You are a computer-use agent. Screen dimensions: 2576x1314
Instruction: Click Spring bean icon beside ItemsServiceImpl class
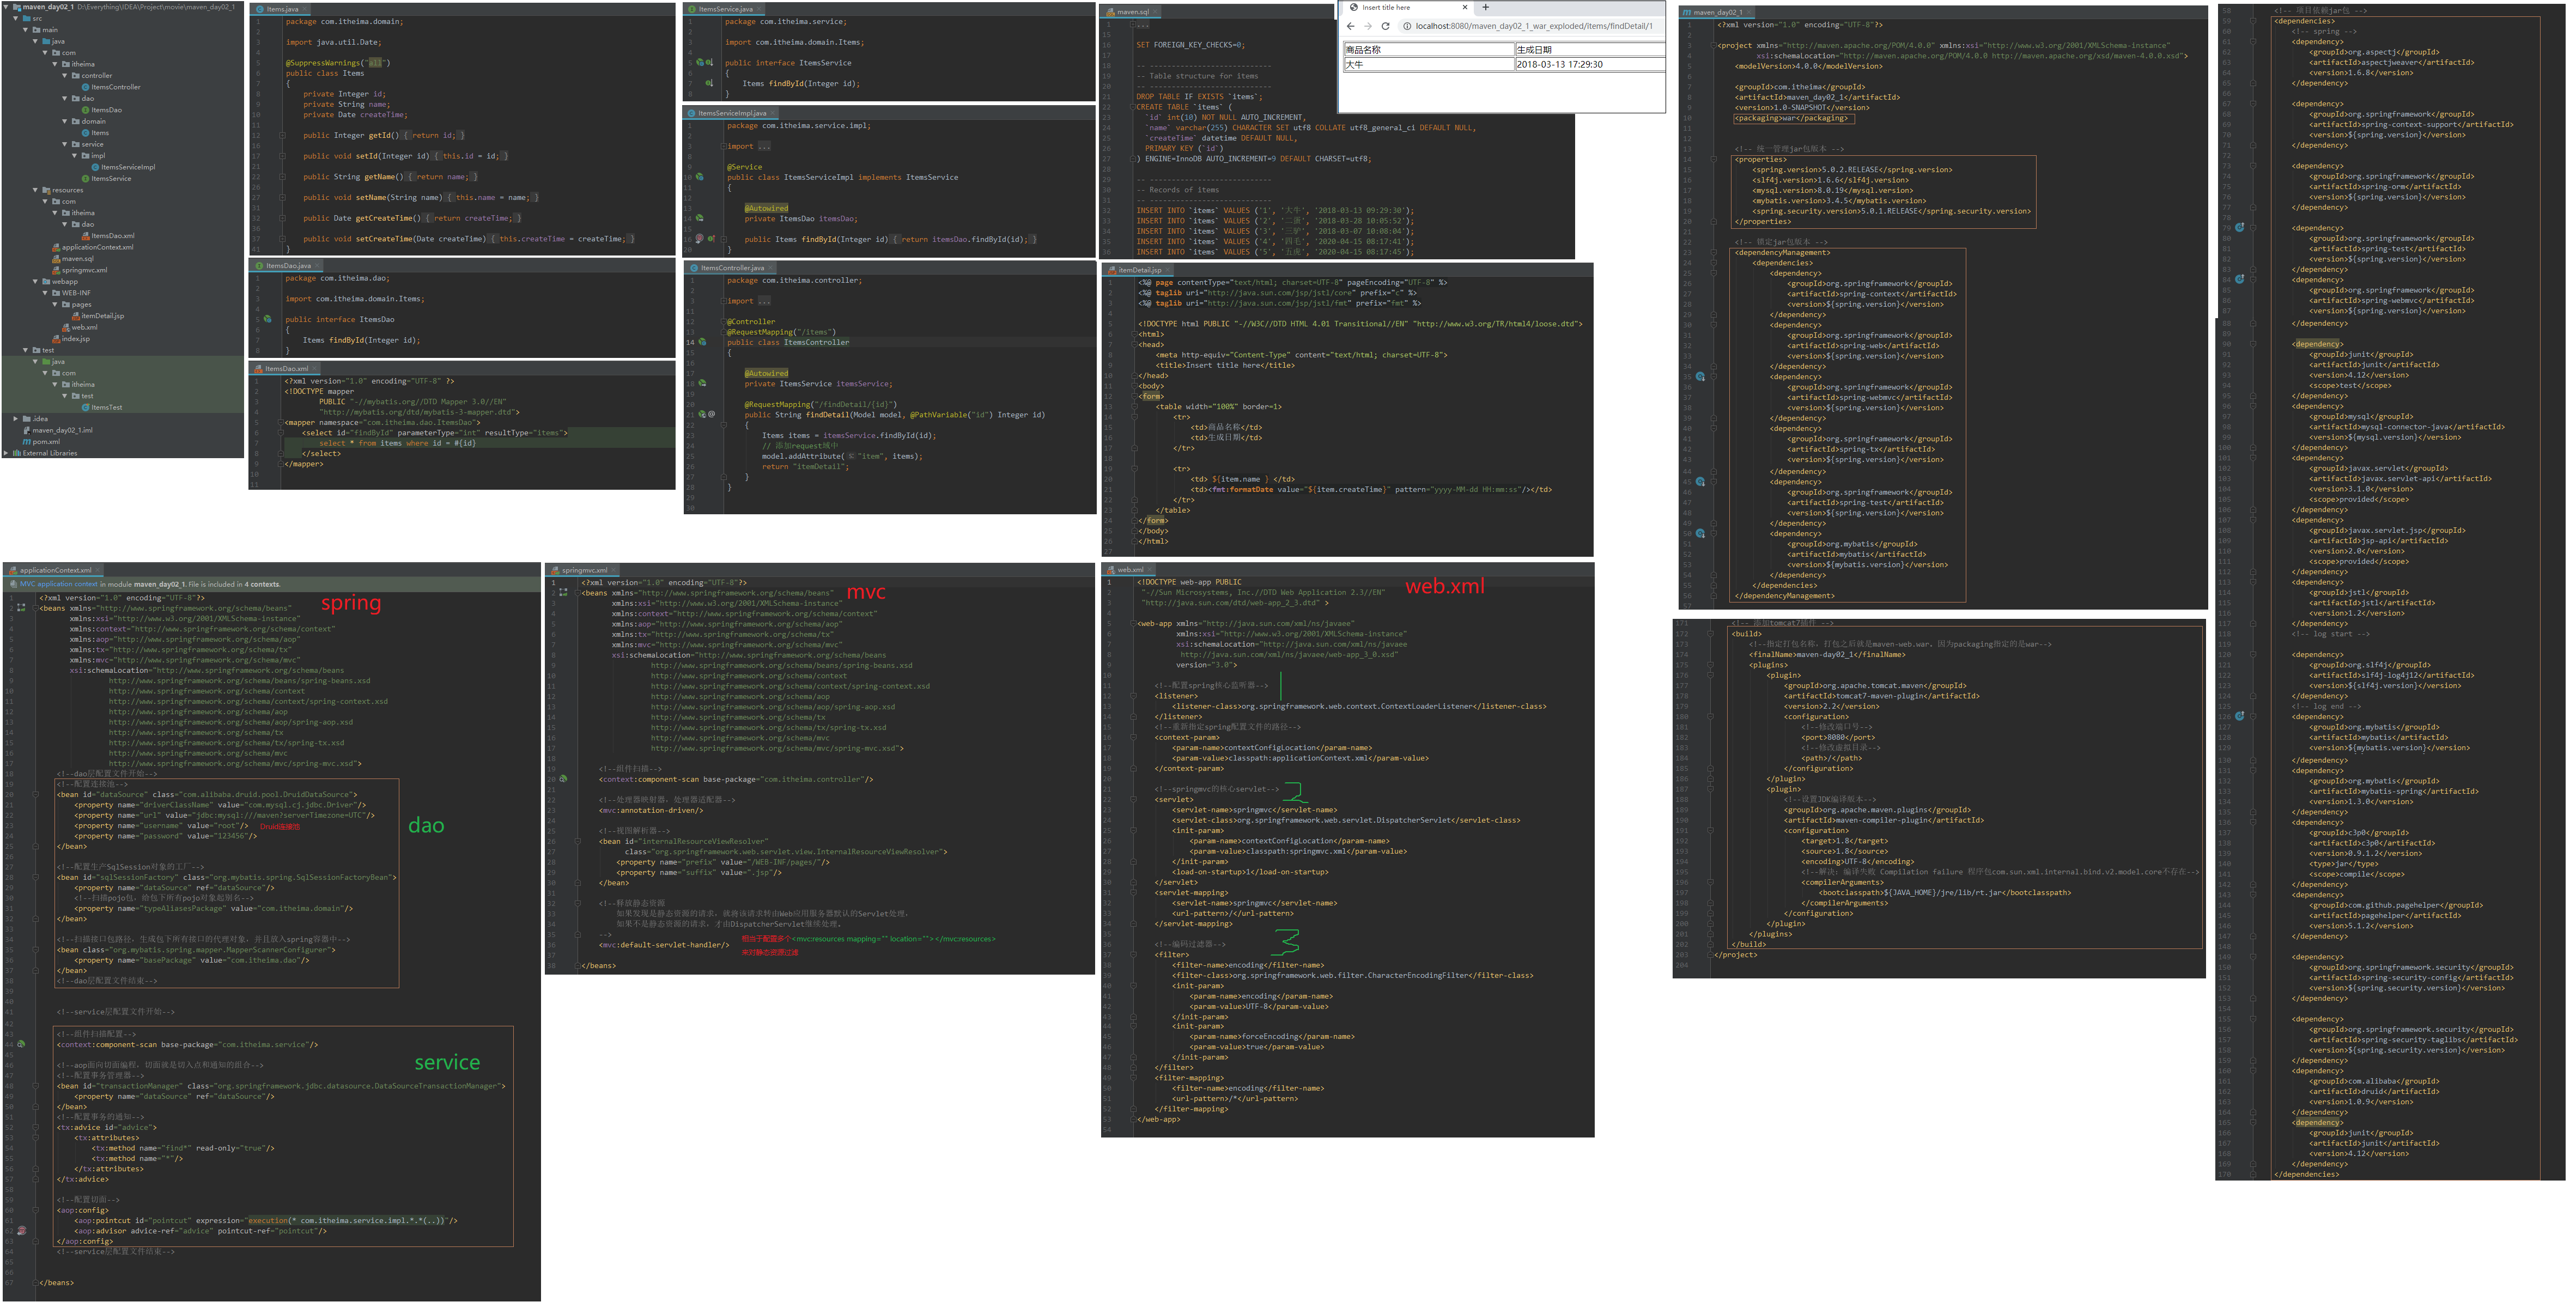699,177
